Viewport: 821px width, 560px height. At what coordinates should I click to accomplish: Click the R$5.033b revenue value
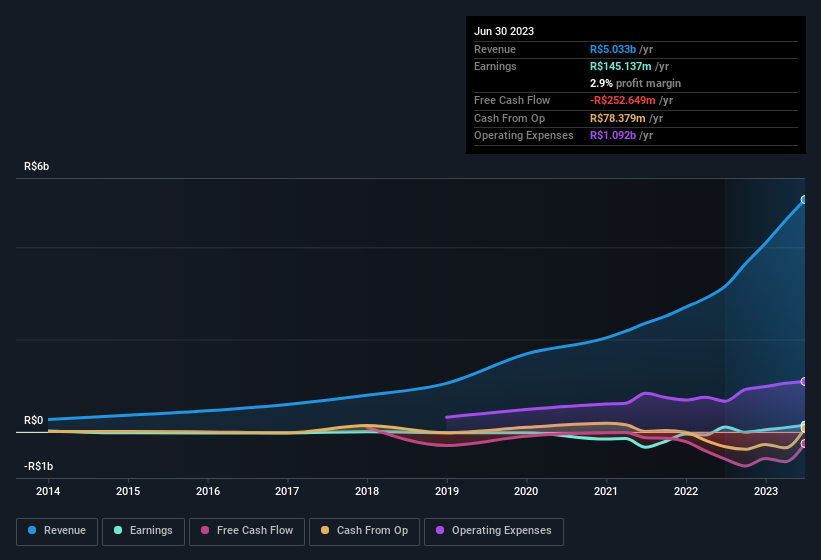(x=613, y=49)
